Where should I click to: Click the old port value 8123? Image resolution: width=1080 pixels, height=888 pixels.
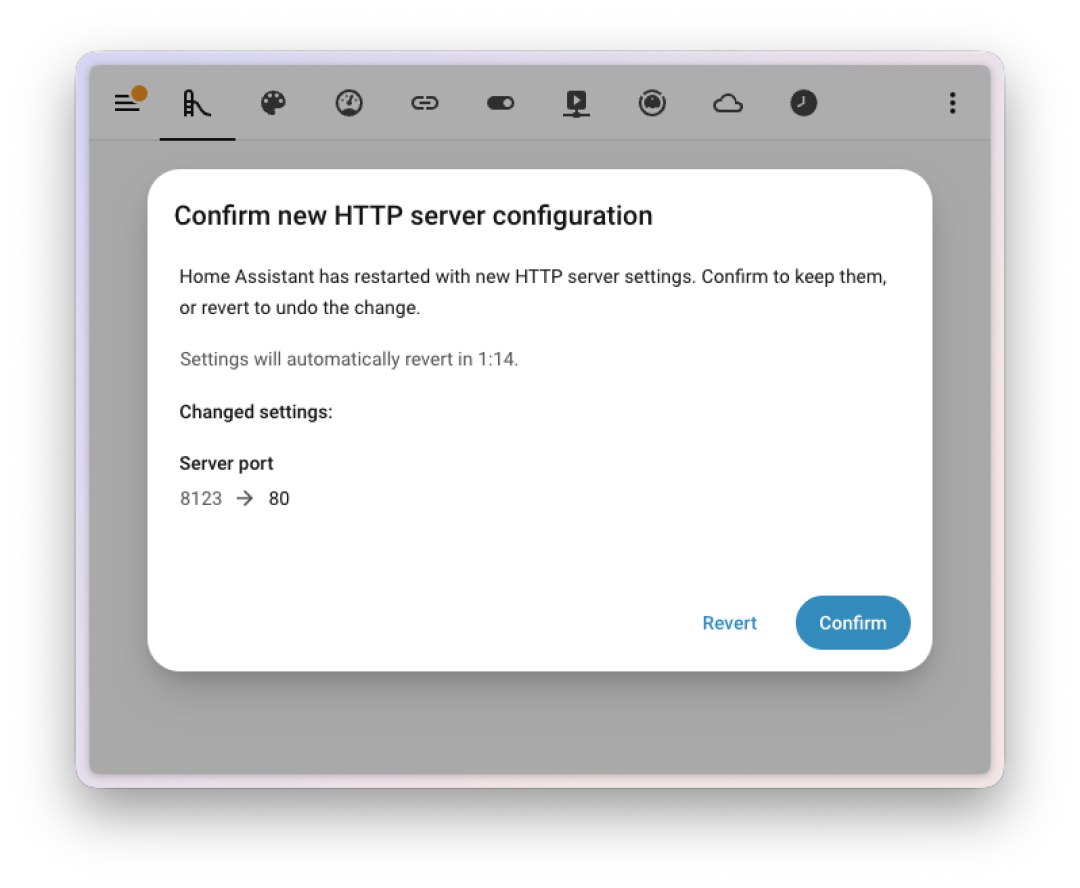tap(200, 498)
